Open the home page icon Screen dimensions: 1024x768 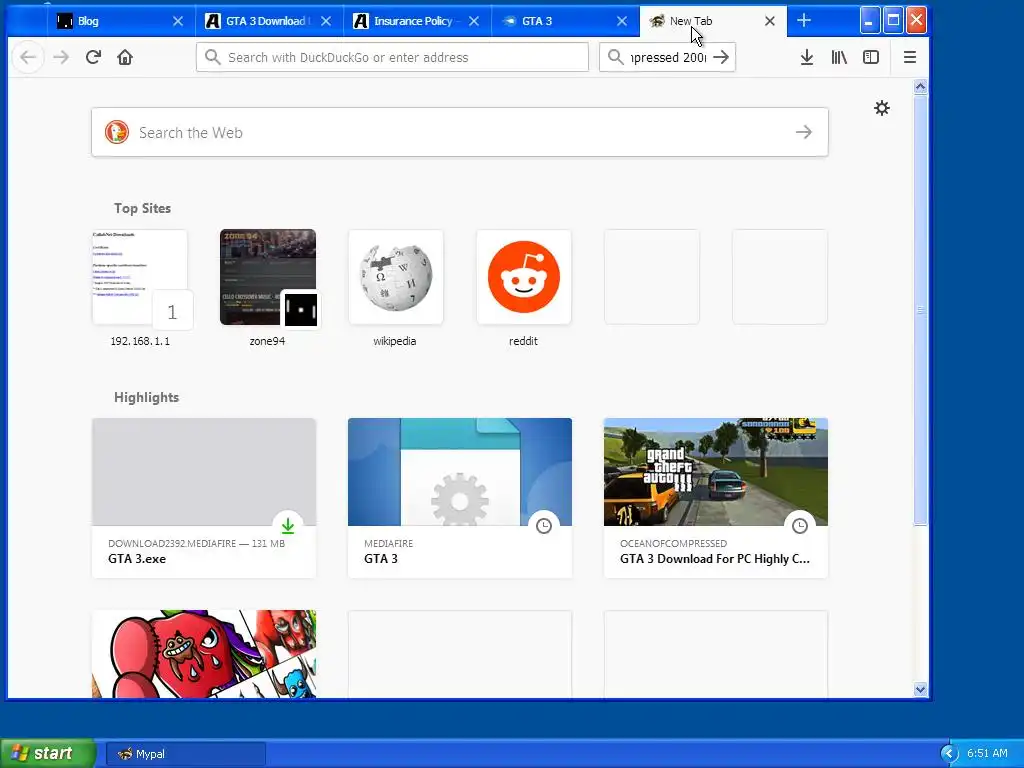click(125, 57)
